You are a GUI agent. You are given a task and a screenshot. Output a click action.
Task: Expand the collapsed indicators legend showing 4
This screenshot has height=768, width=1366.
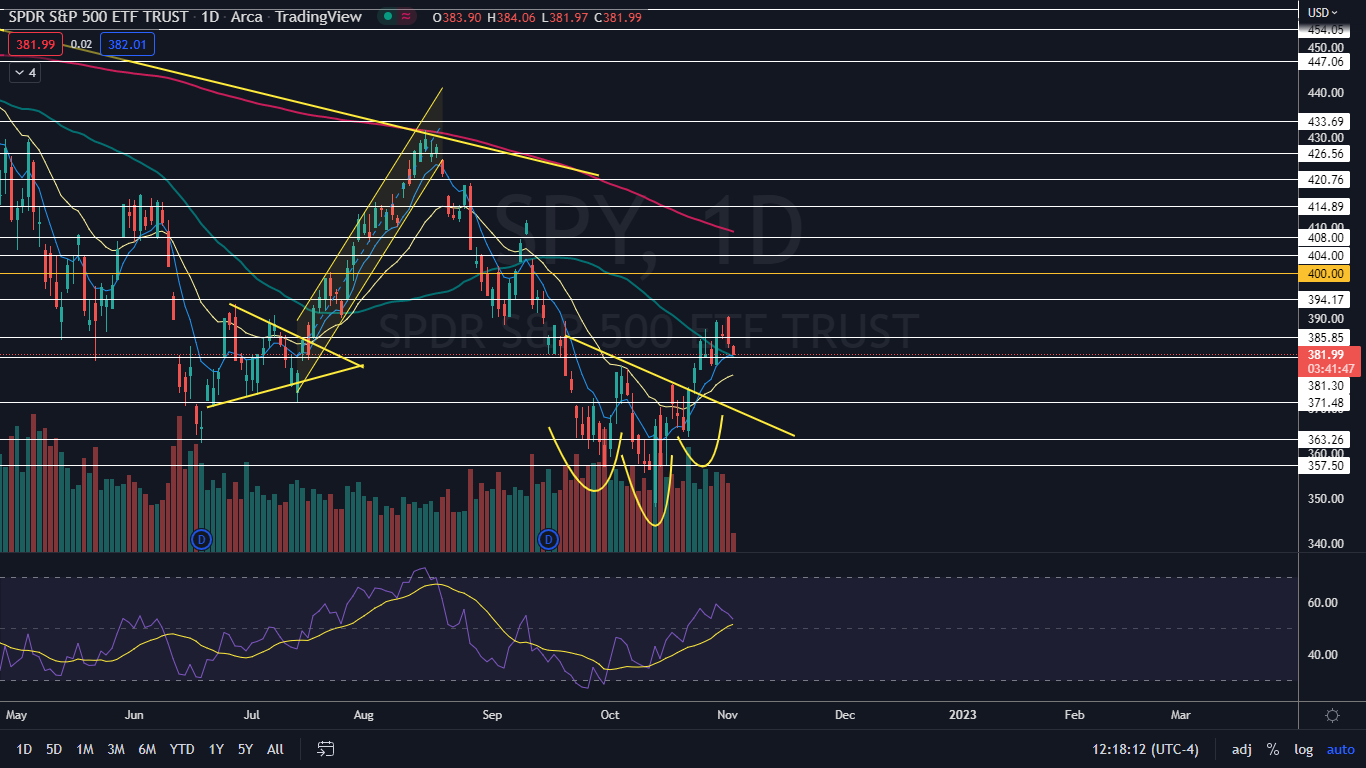24,73
